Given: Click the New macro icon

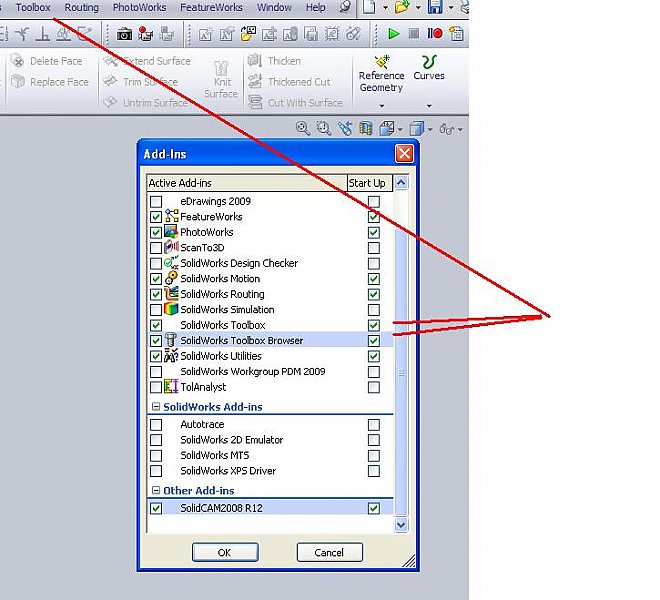Looking at the screenshot, I should click(x=456, y=34).
